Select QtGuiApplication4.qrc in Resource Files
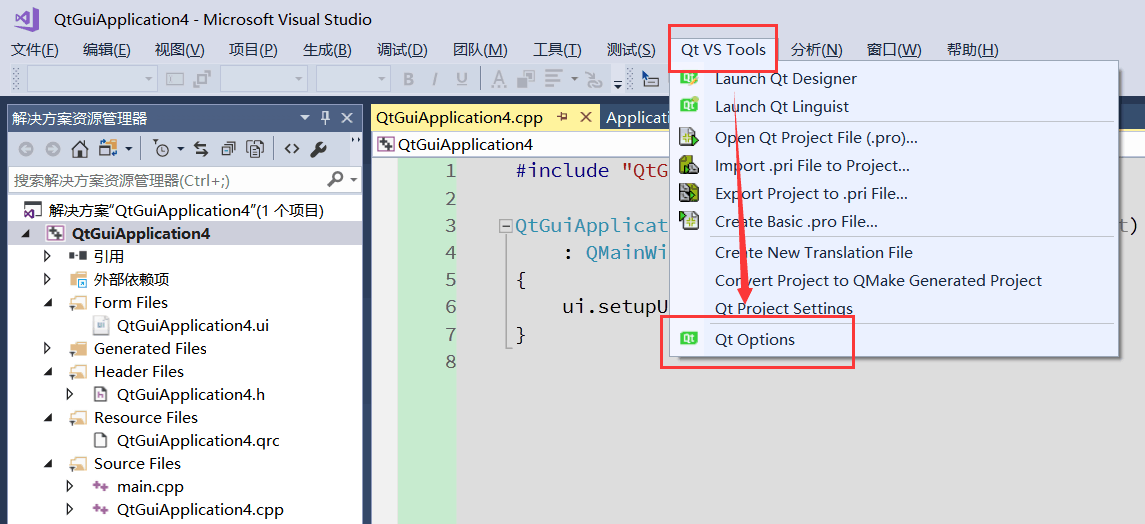The width and height of the screenshot is (1145, 524). tap(198, 441)
